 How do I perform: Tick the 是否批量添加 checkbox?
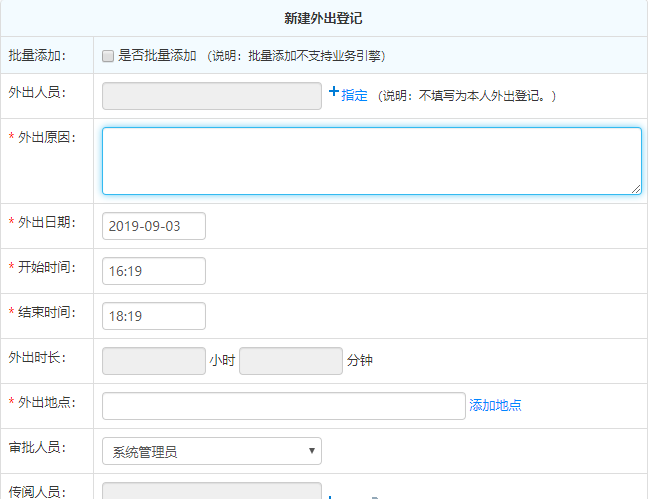[108, 56]
